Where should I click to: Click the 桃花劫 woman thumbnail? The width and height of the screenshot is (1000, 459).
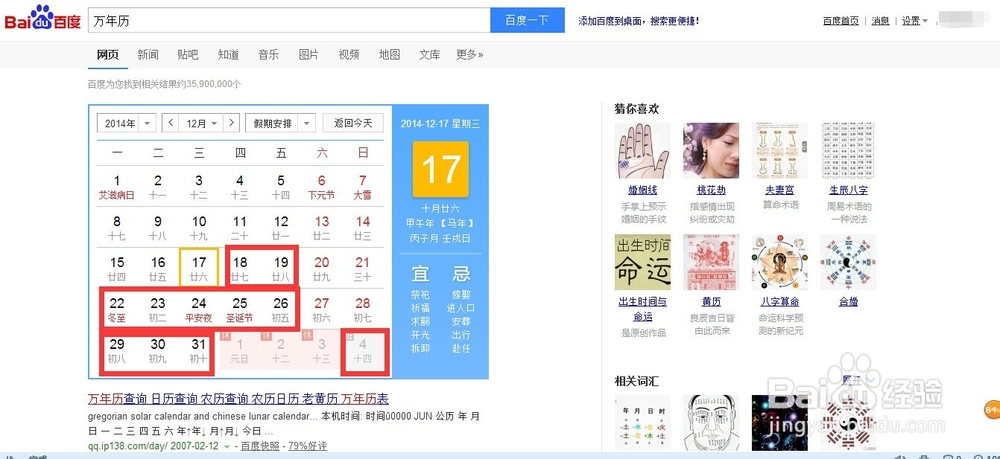(x=711, y=150)
